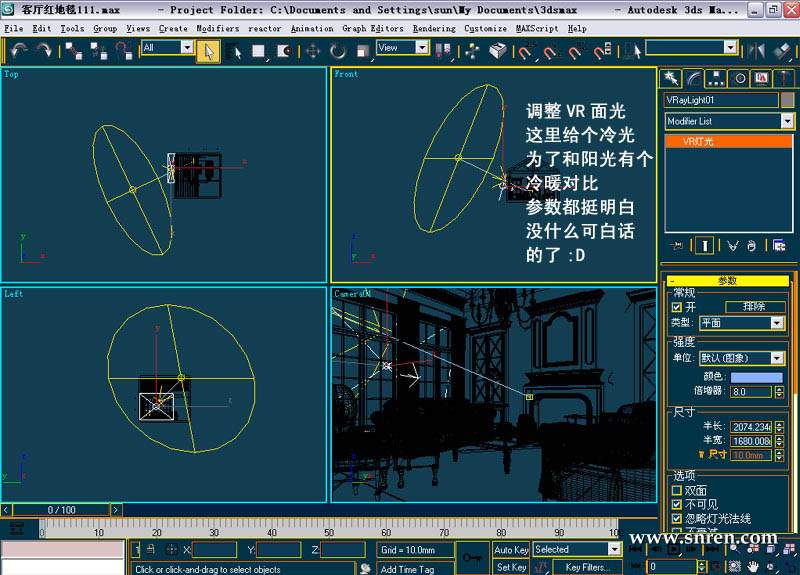
Task: Toggle the Percent Snap magnet icon
Action: coord(574,51)
